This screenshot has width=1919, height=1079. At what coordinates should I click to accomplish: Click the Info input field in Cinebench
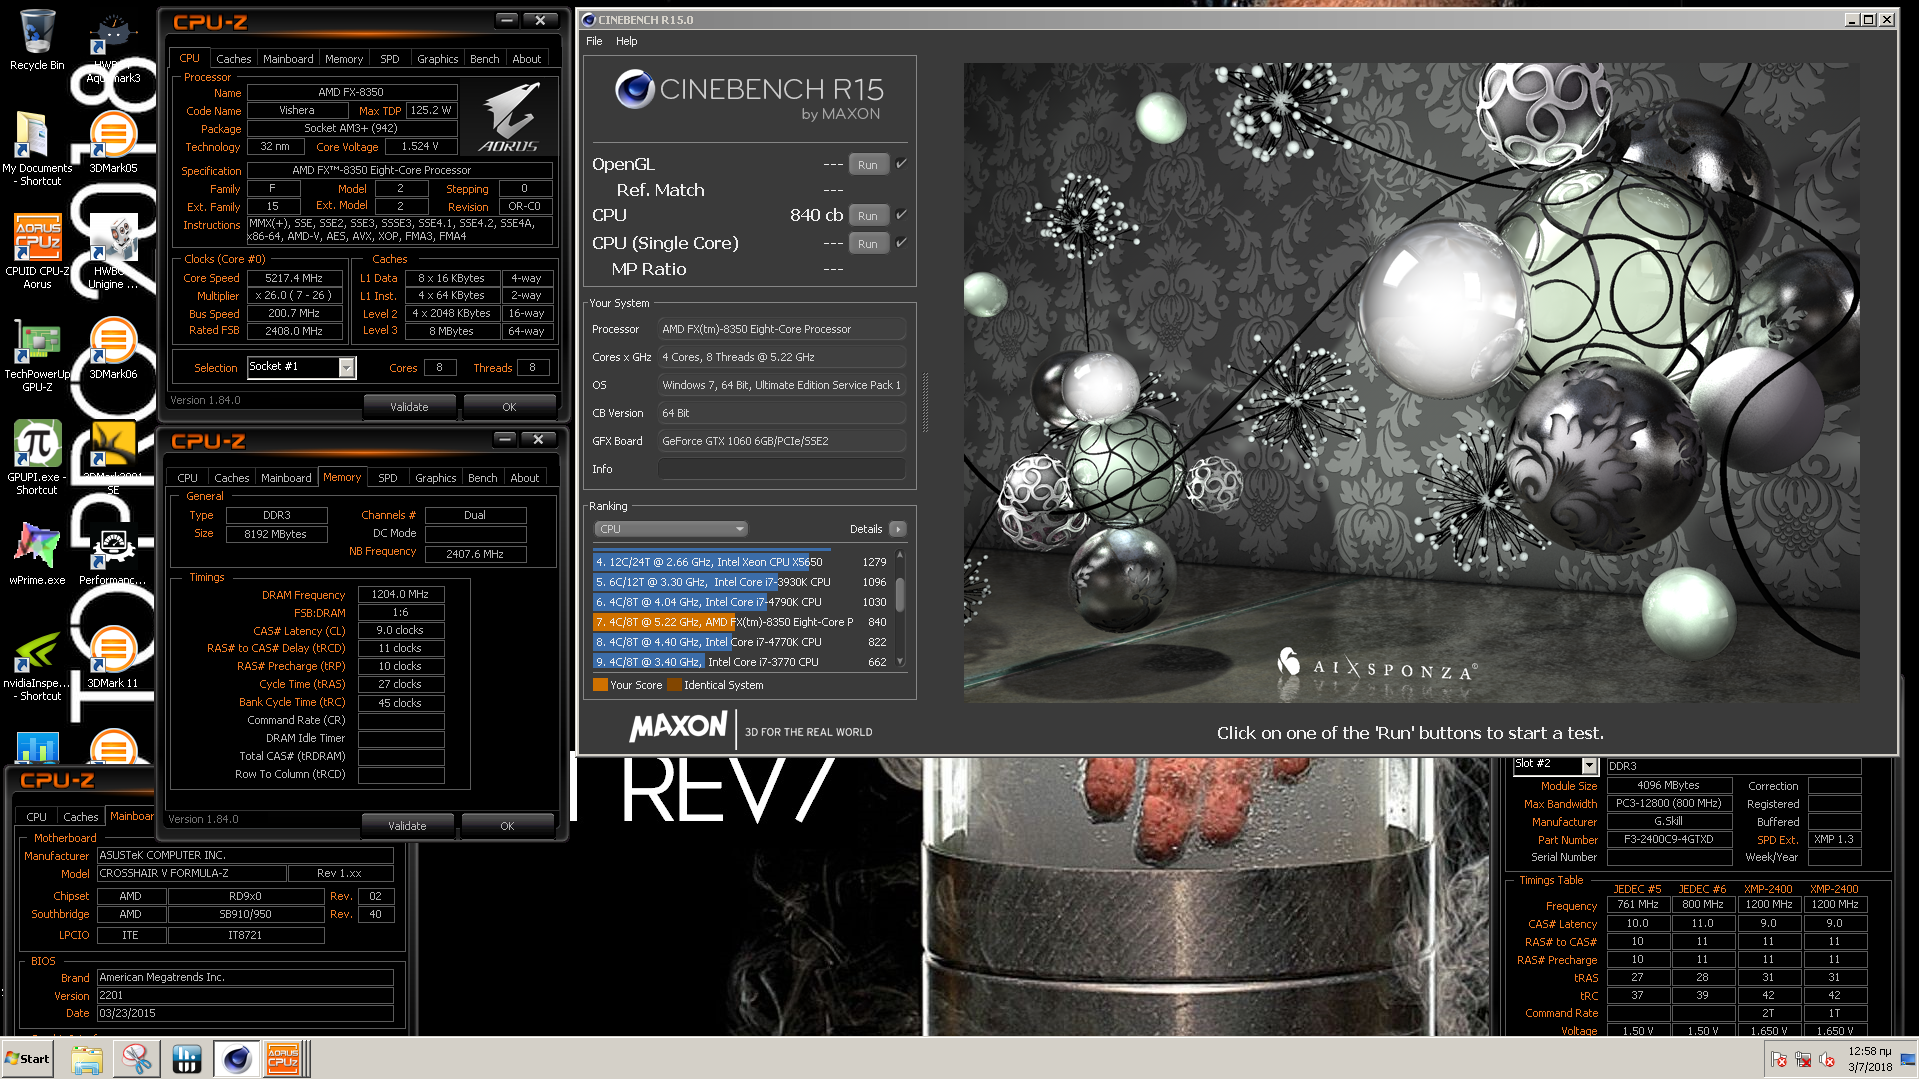pos(782,469)
